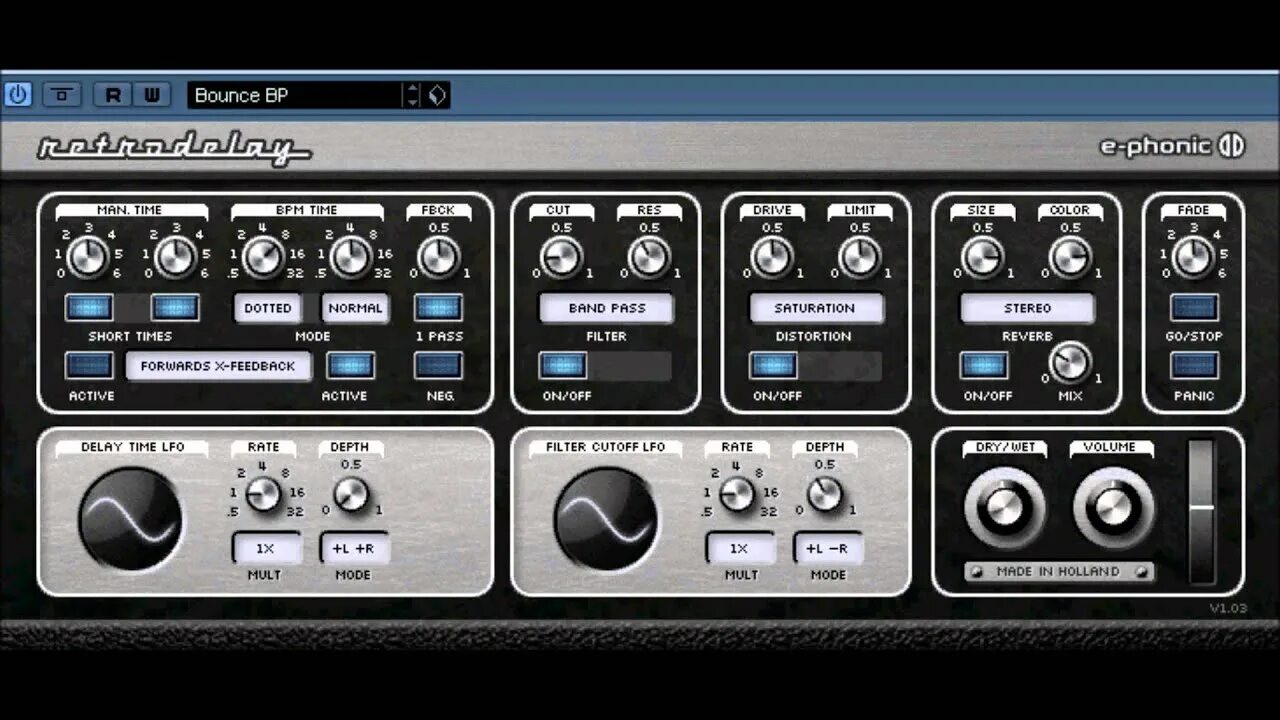The height and width of the screenshot is (720, 1280).
Task: Click the retrodelay logo
Action: tap(174, 149)
